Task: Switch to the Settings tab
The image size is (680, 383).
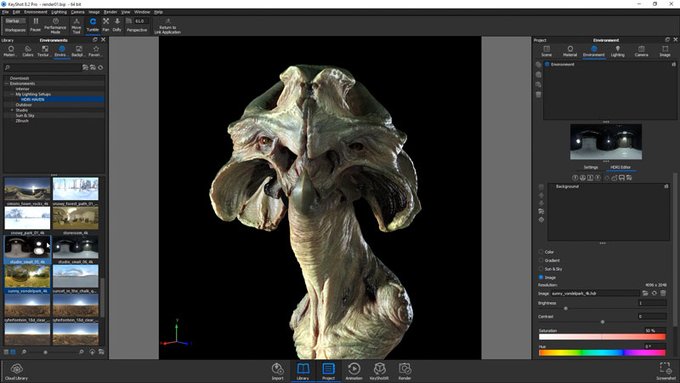Action: pos(591,167)
